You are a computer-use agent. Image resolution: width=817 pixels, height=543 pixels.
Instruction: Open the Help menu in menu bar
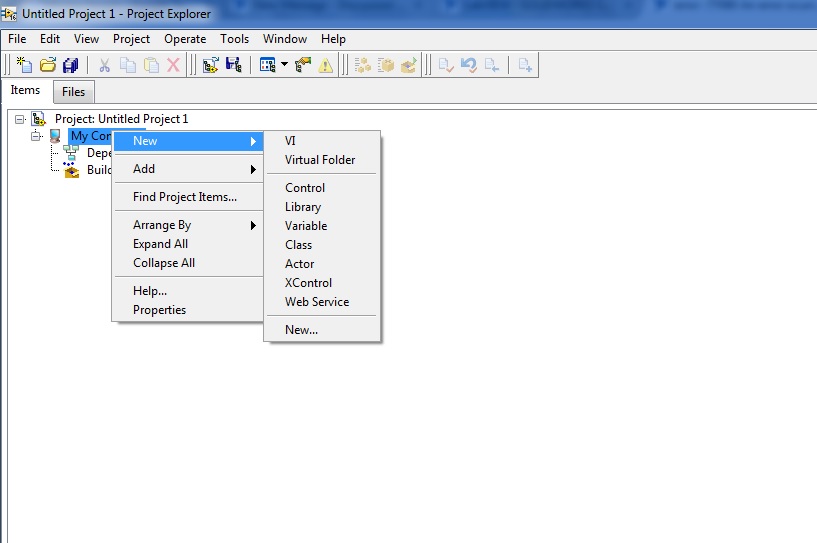coord(333,39)
